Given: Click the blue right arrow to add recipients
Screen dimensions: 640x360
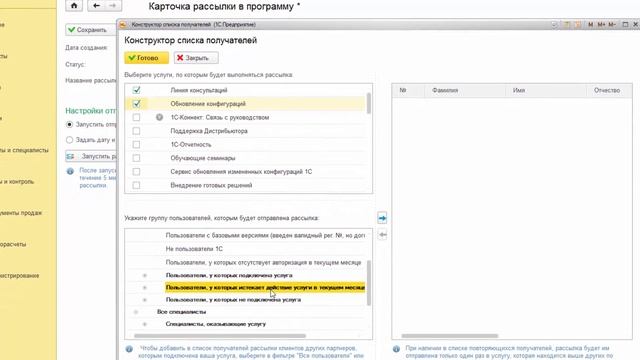Looking at the screenshot, I should tap(382, 218).
